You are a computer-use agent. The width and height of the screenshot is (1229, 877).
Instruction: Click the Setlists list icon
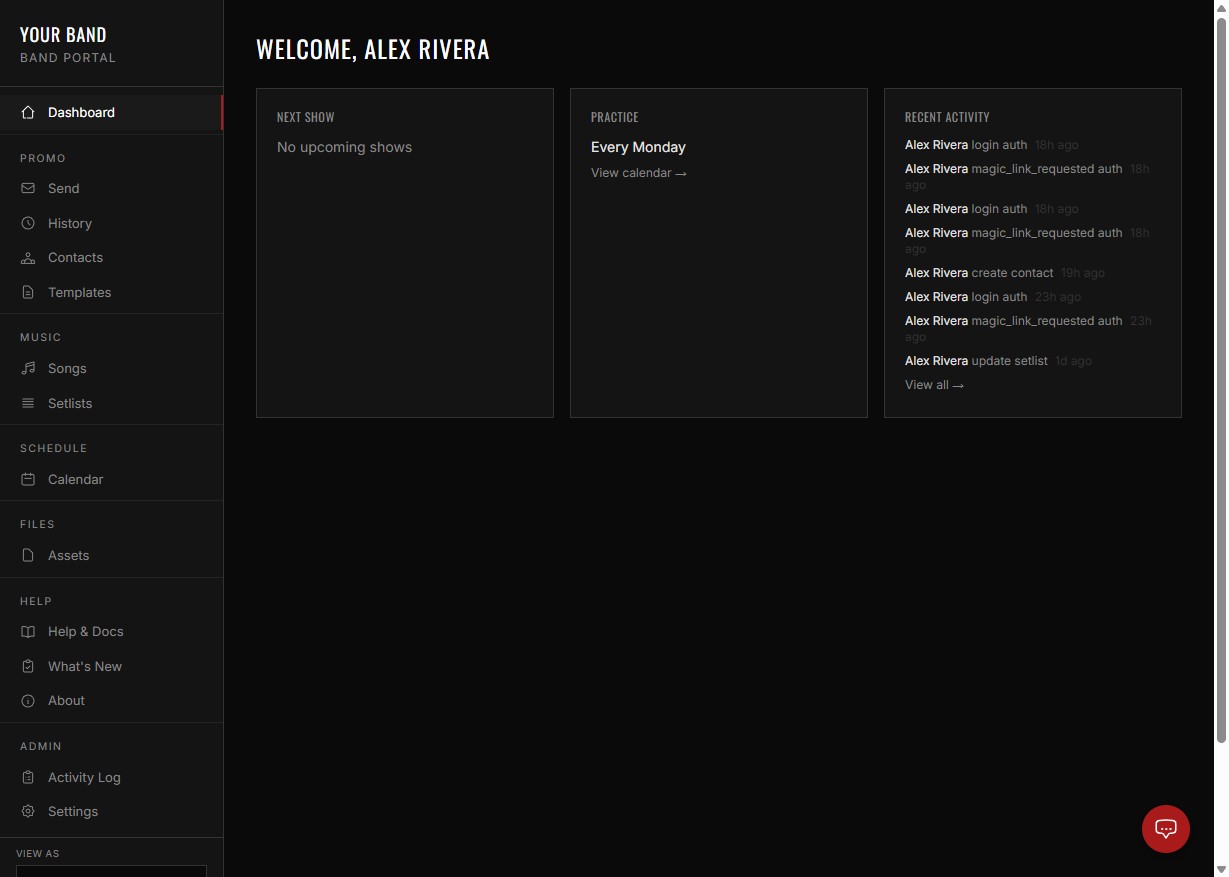[x=28, y=403]
